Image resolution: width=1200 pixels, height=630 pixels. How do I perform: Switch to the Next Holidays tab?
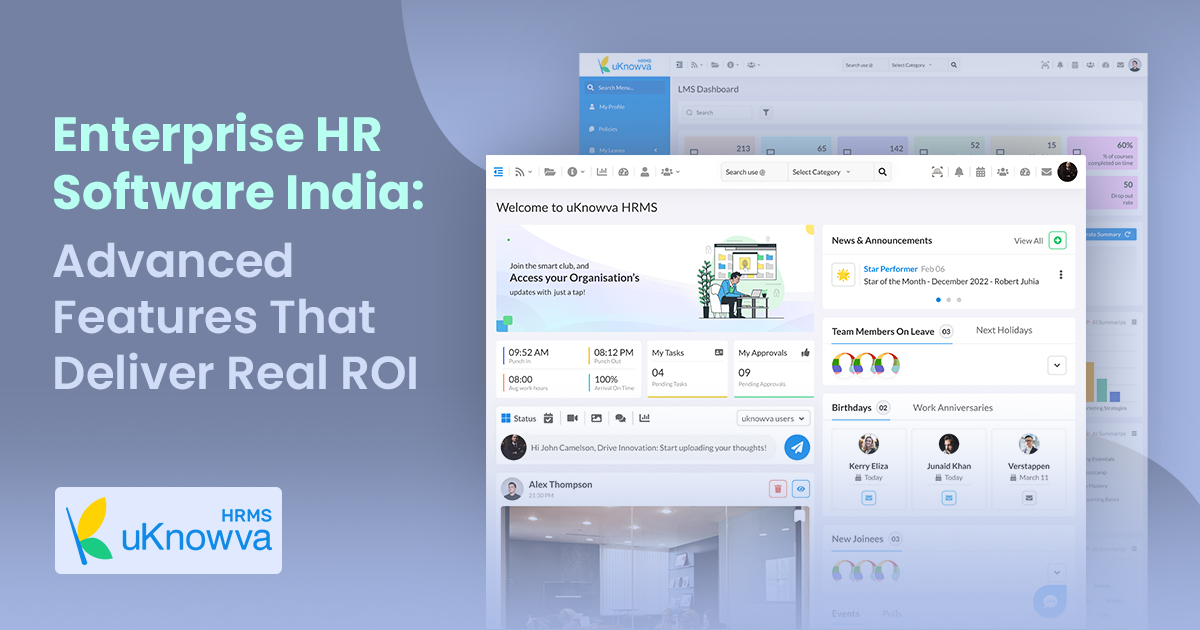pyautogui.click(x=1004, y=330)
